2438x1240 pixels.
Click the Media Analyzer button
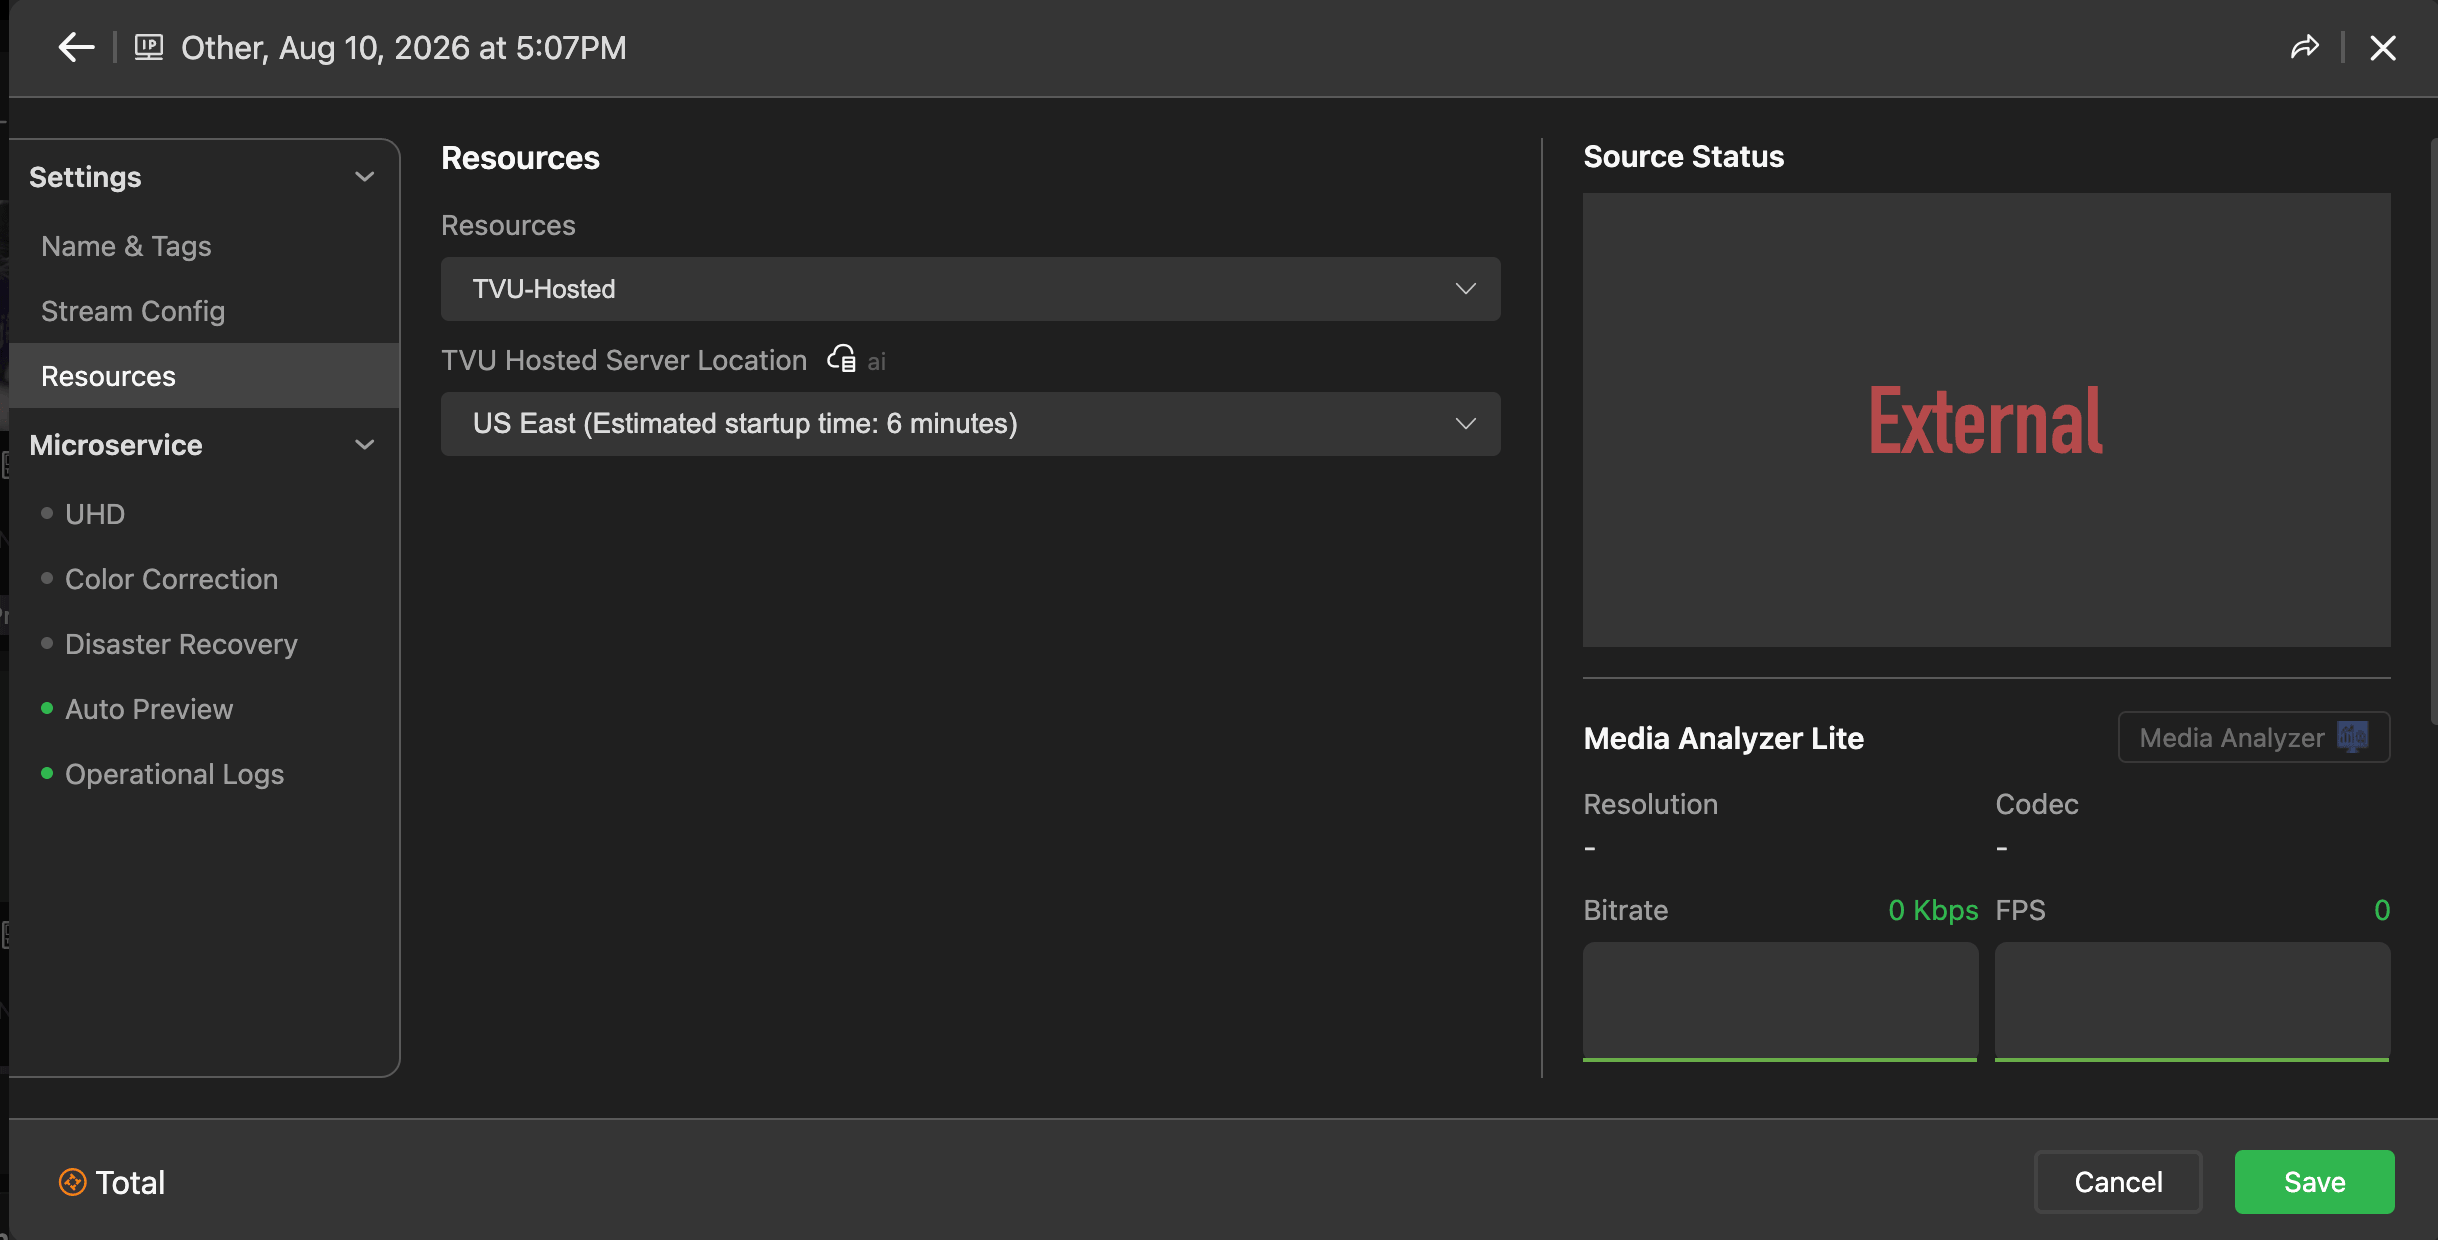[x=2254, y=737]
